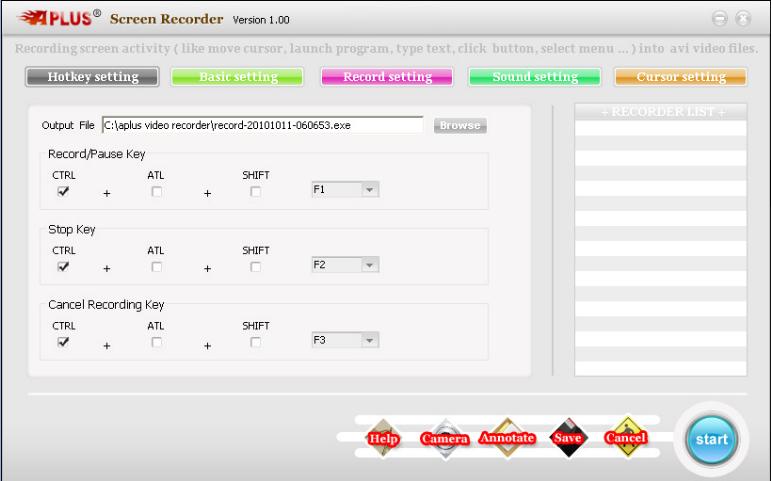Click the Camera icon button
The width and height of the screenshot is (771, 481).
tap(445, 438)
